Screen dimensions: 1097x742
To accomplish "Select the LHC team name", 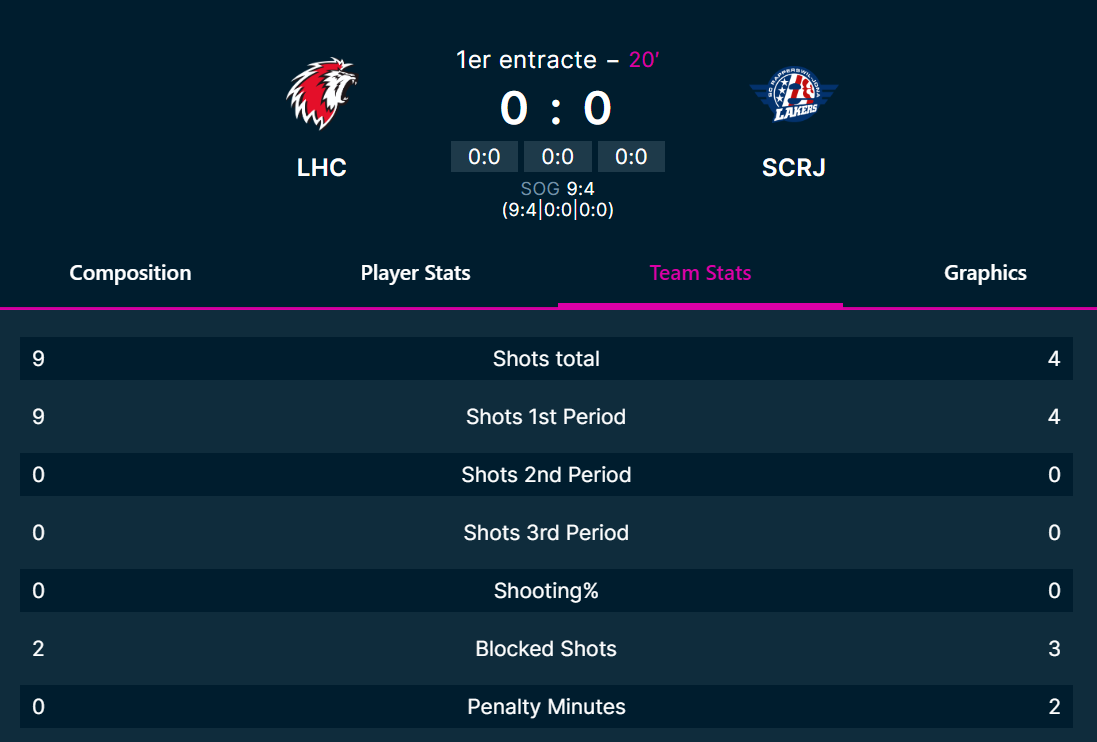I will [x=322, y=167].
